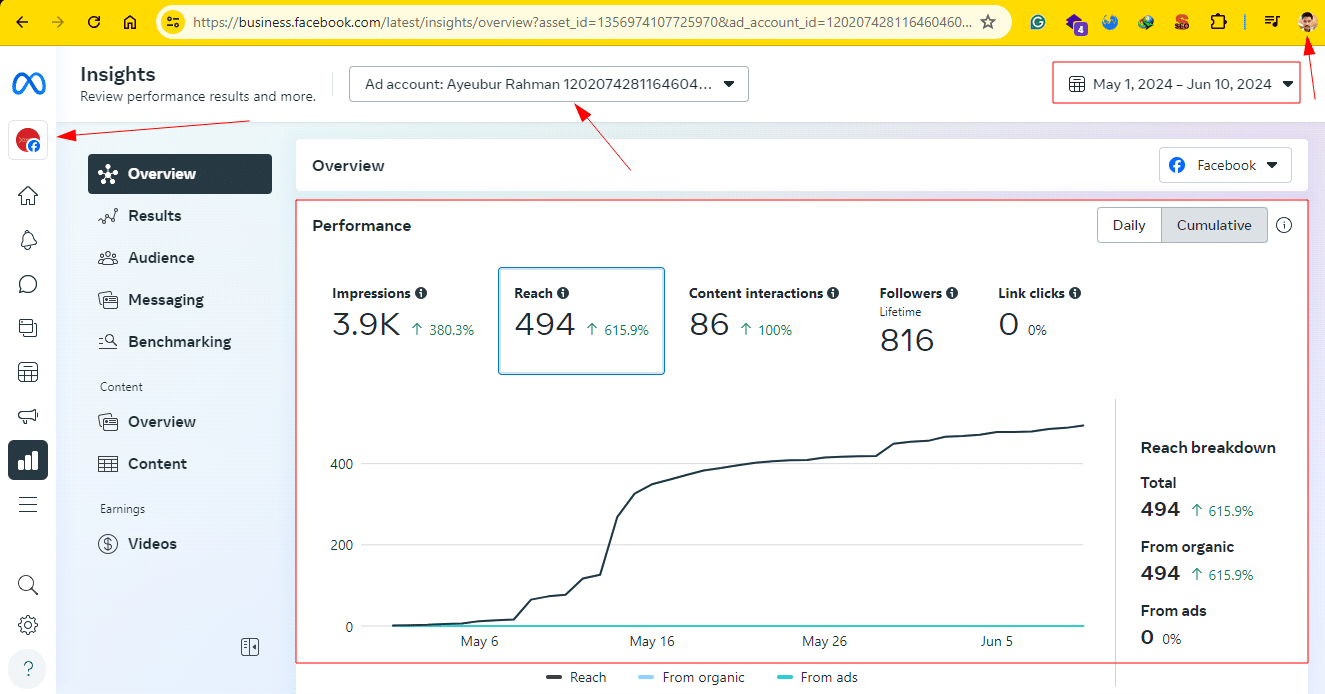Open Planner grid icon in rail
This screenshot has height=694, width=1325.
coord(28,372)
